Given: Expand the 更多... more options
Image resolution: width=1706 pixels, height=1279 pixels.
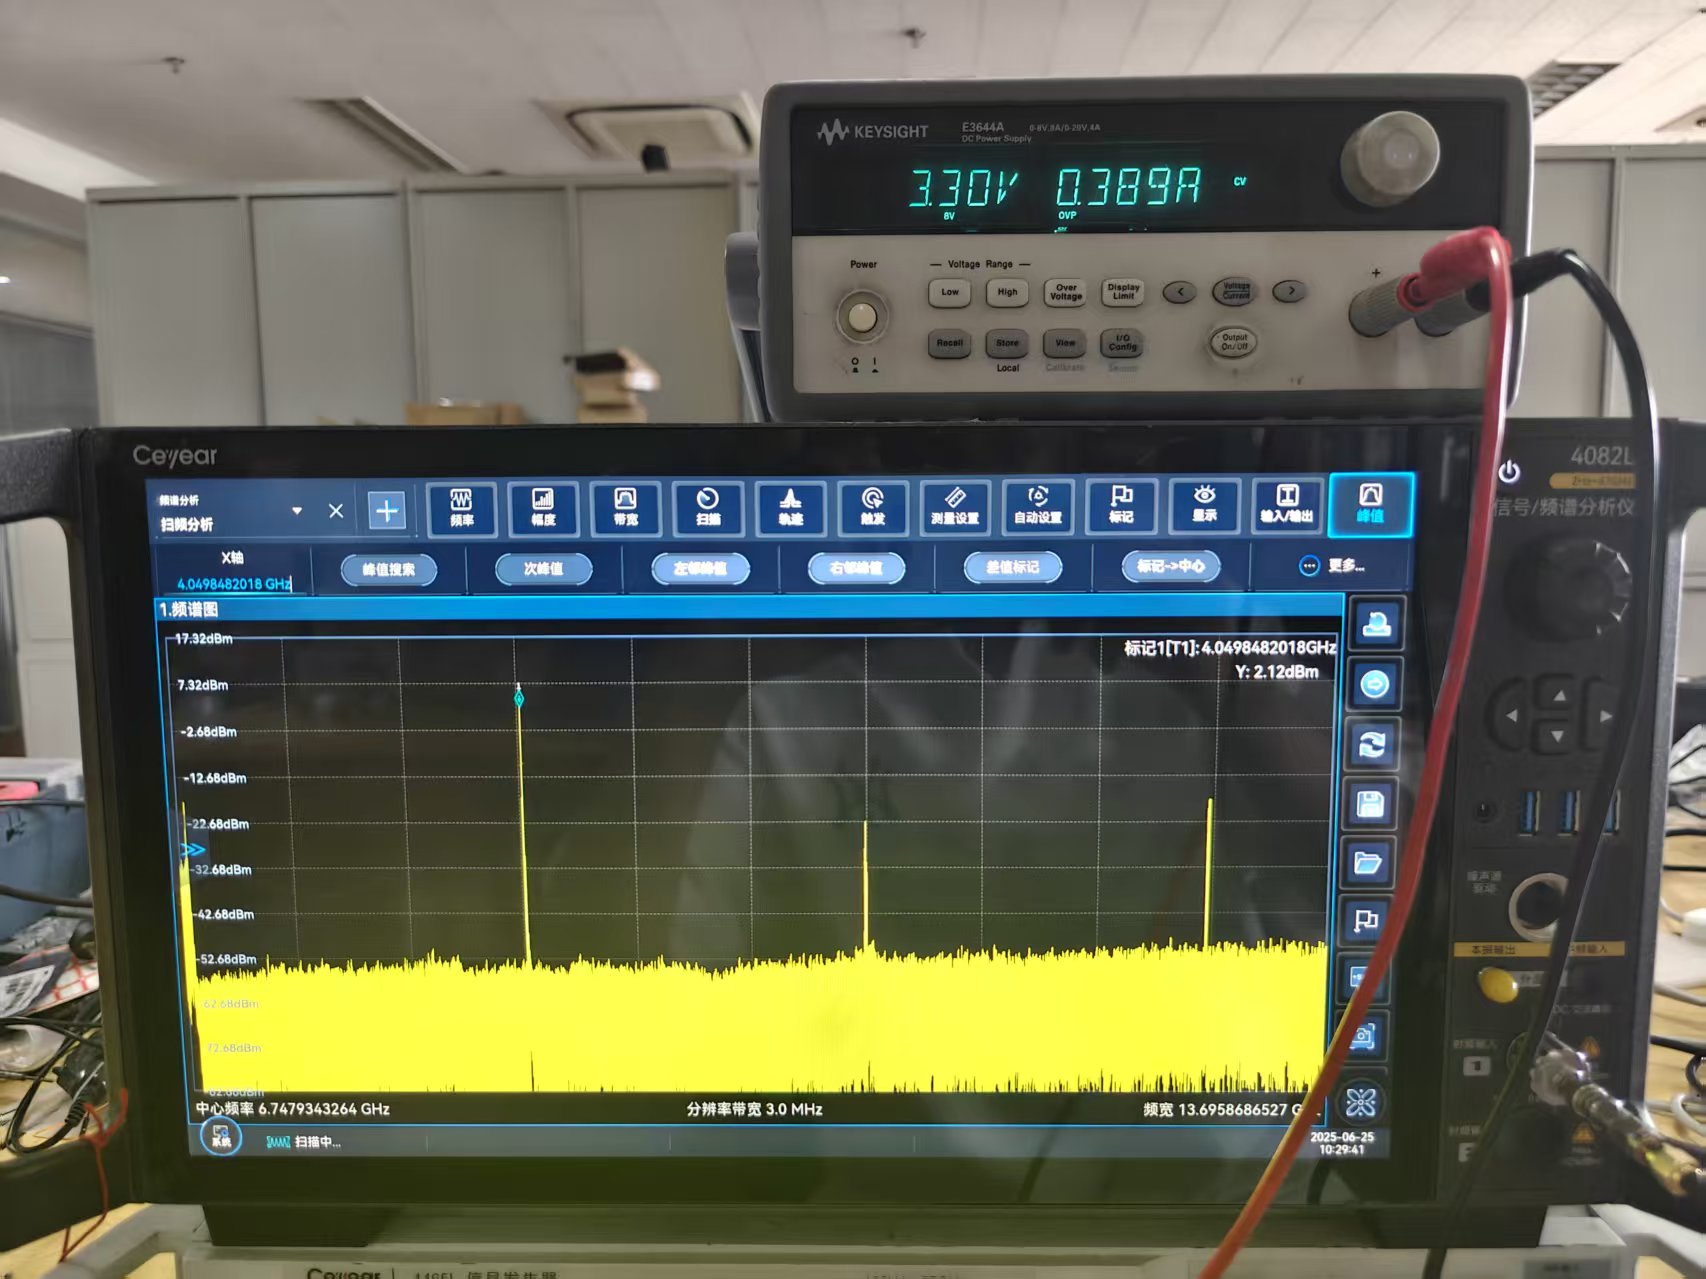Looking at the screenshot, I should coord(1332,566).
